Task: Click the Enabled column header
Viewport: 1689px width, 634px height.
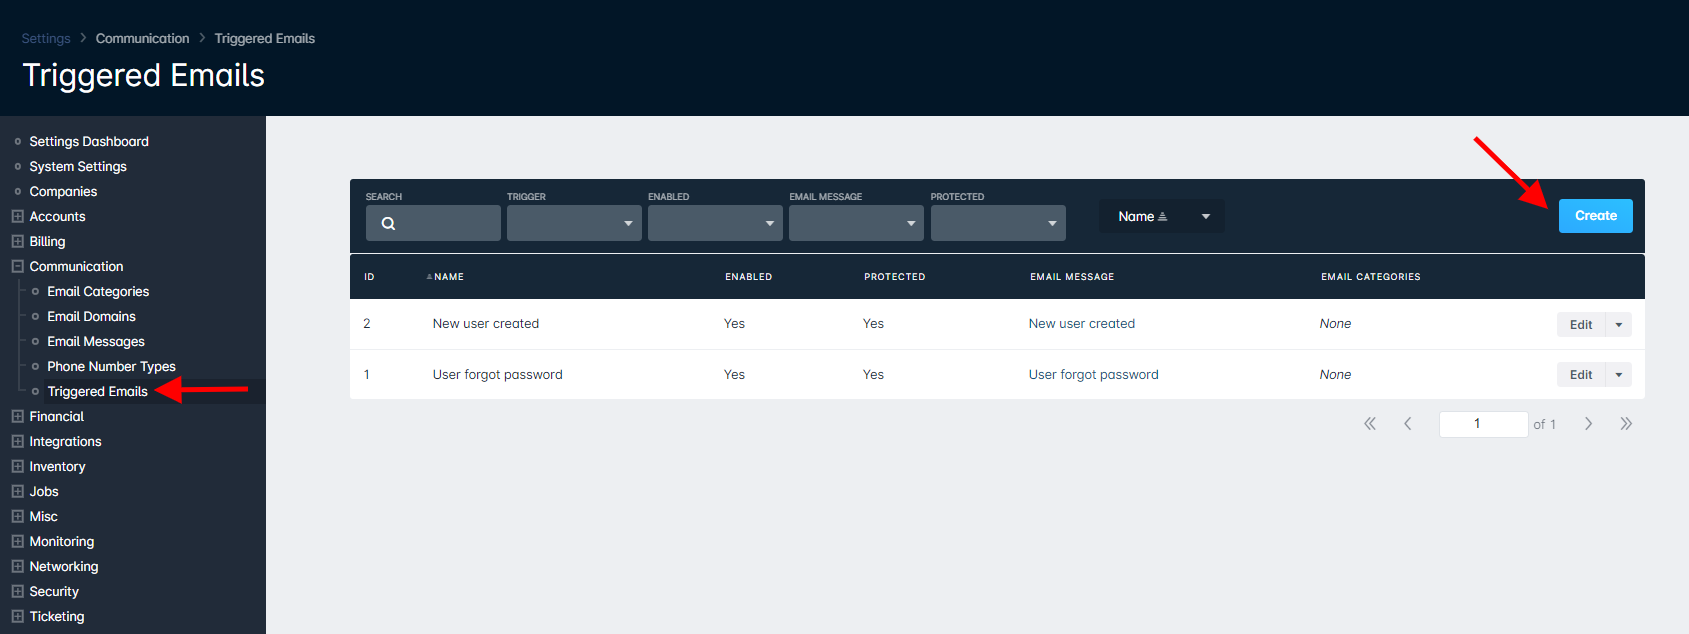Action: click(x=749, y=277)
